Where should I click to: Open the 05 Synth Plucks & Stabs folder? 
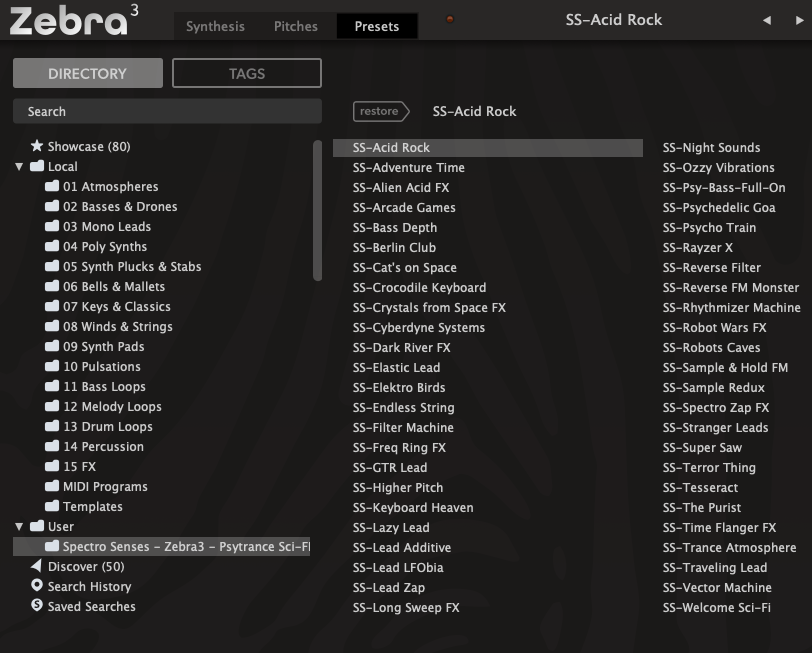coord(132,266)
